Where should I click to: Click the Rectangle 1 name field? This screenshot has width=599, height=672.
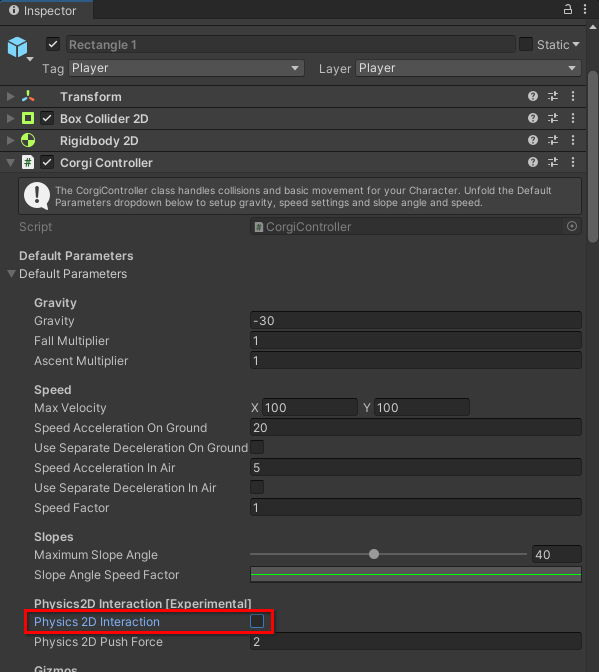click(x=291, y=44)
